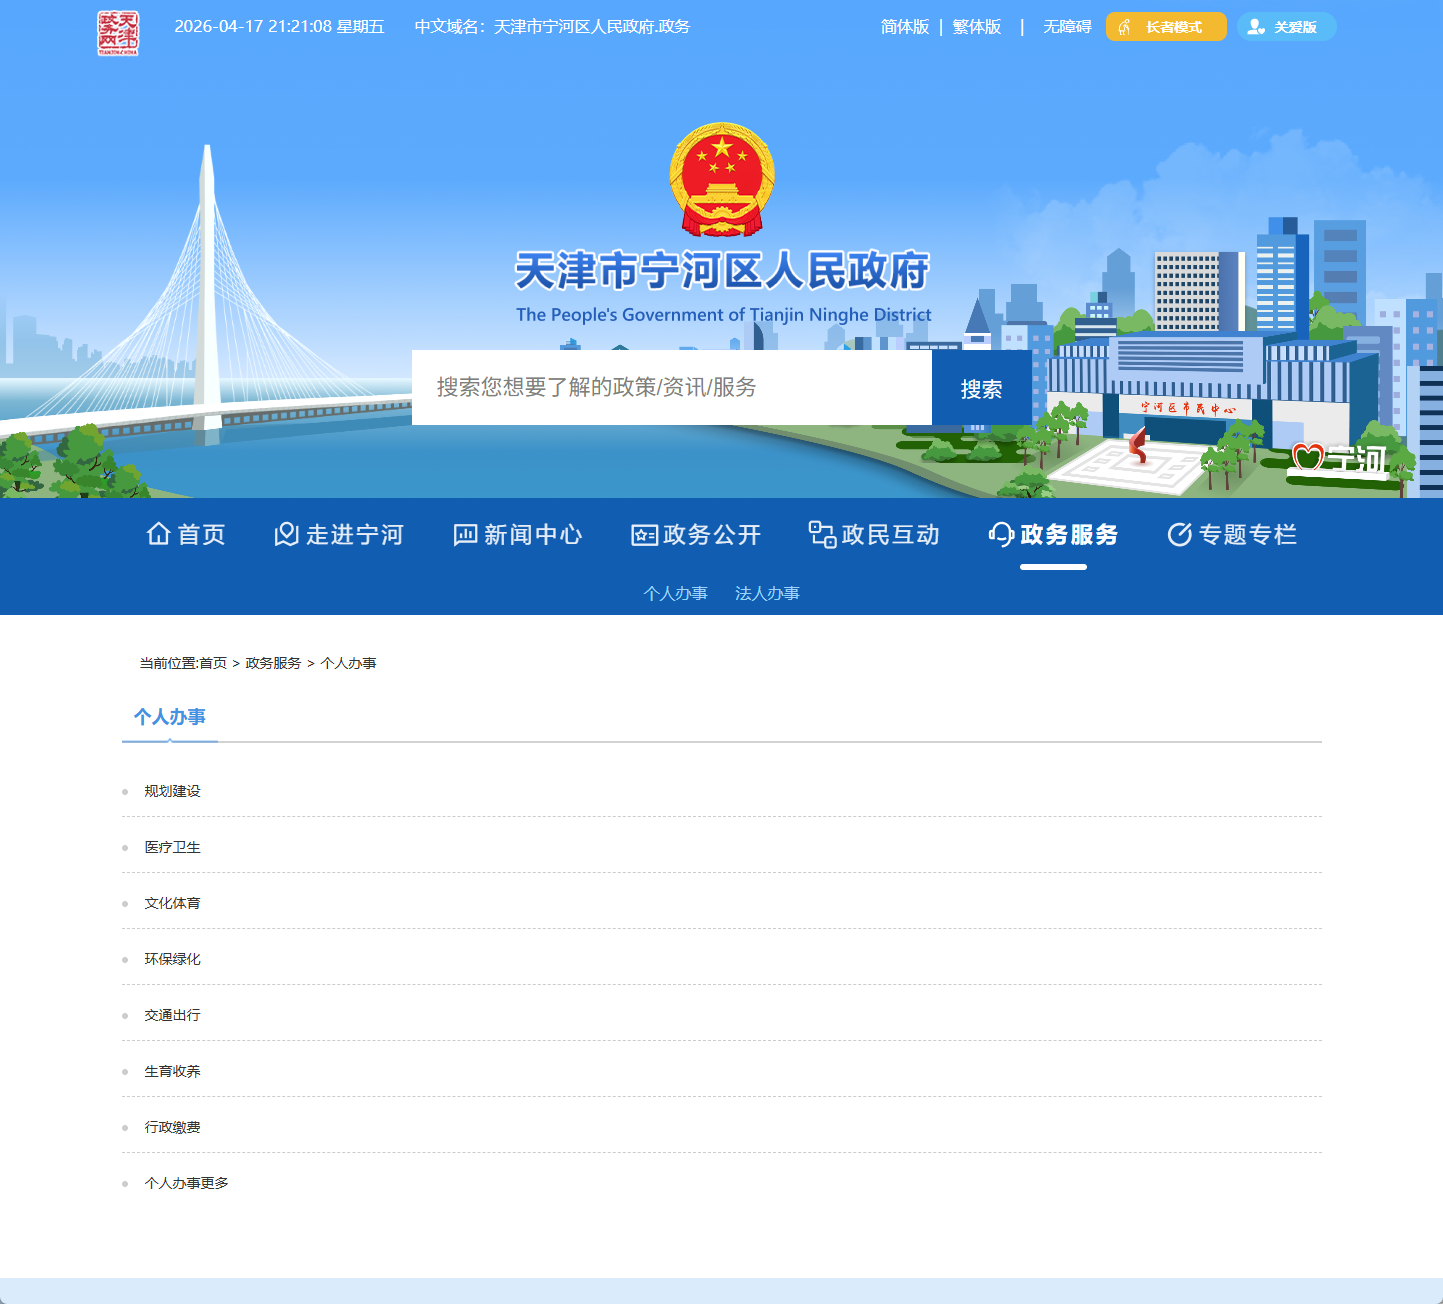
Task: Select the 政民互动 interaction icon
Action: 821,534
